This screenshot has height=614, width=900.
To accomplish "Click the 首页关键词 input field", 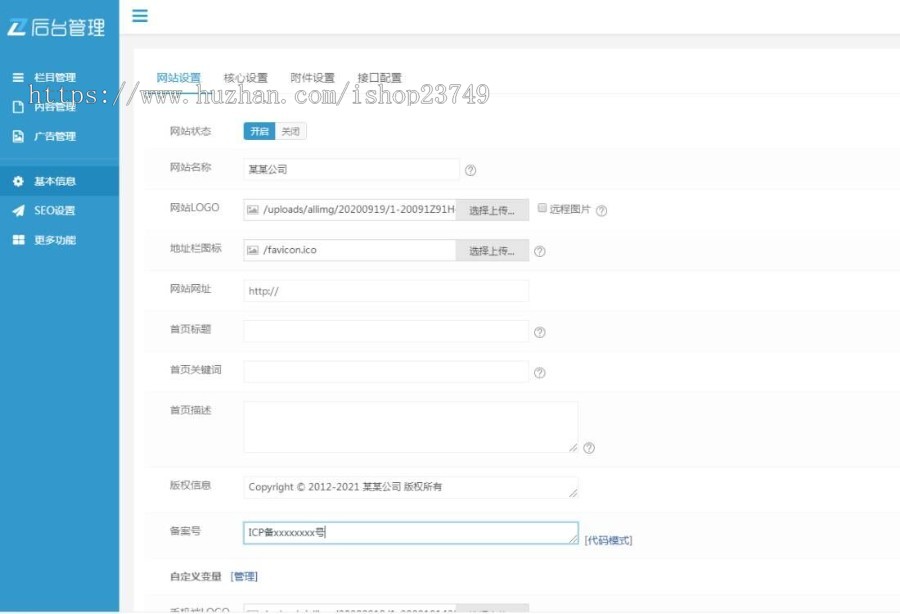I will [386, 372].
